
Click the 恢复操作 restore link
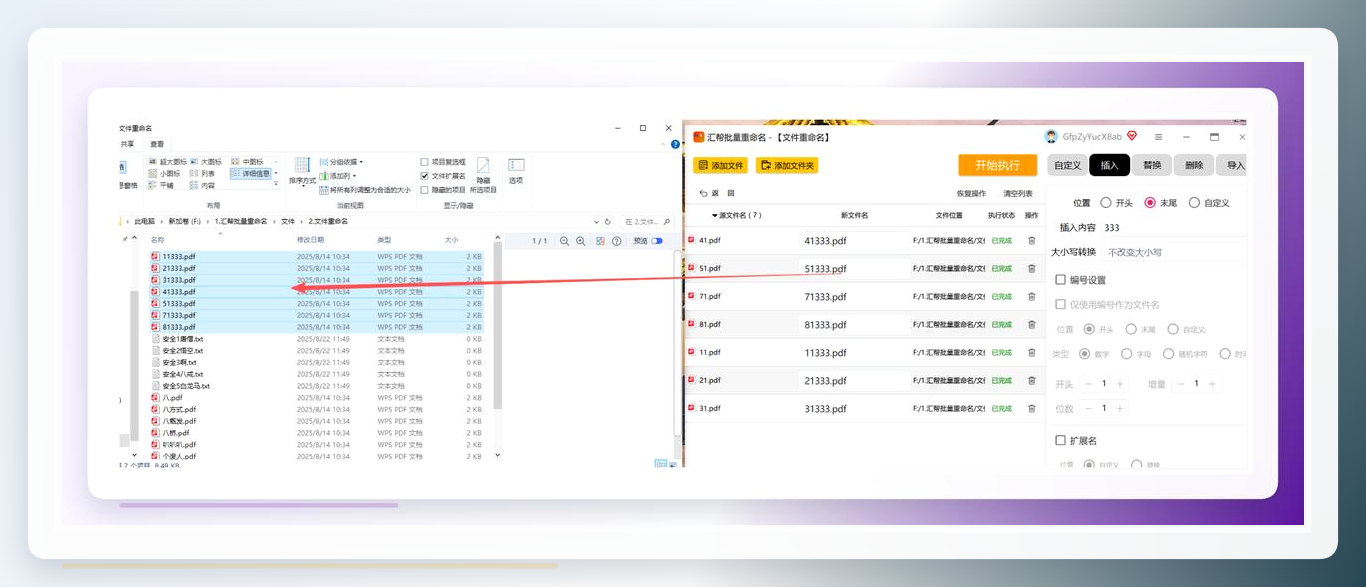[x=971, y=193]
